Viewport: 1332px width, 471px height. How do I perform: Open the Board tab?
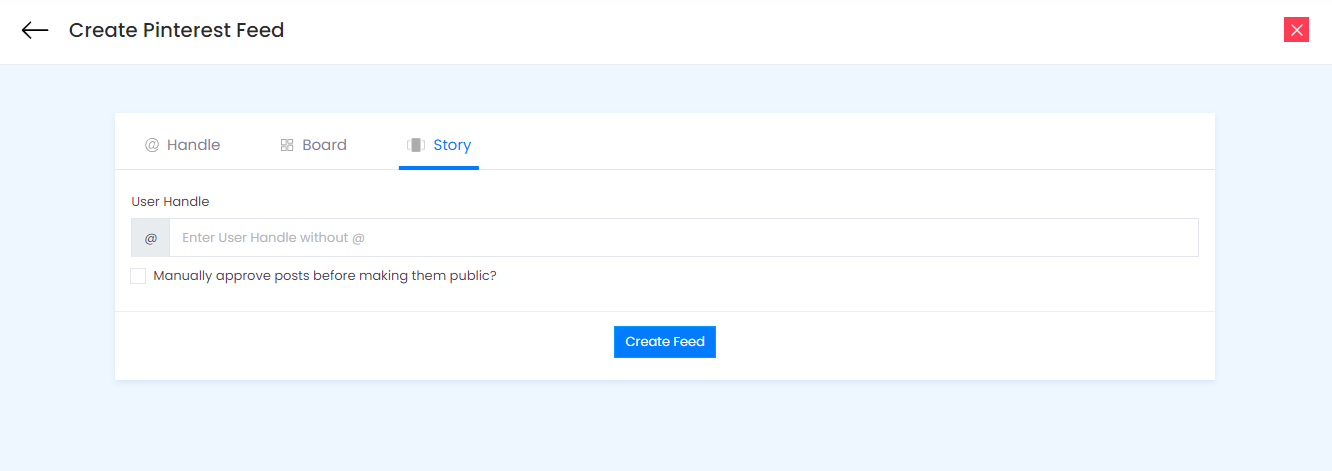click(313, 145)
